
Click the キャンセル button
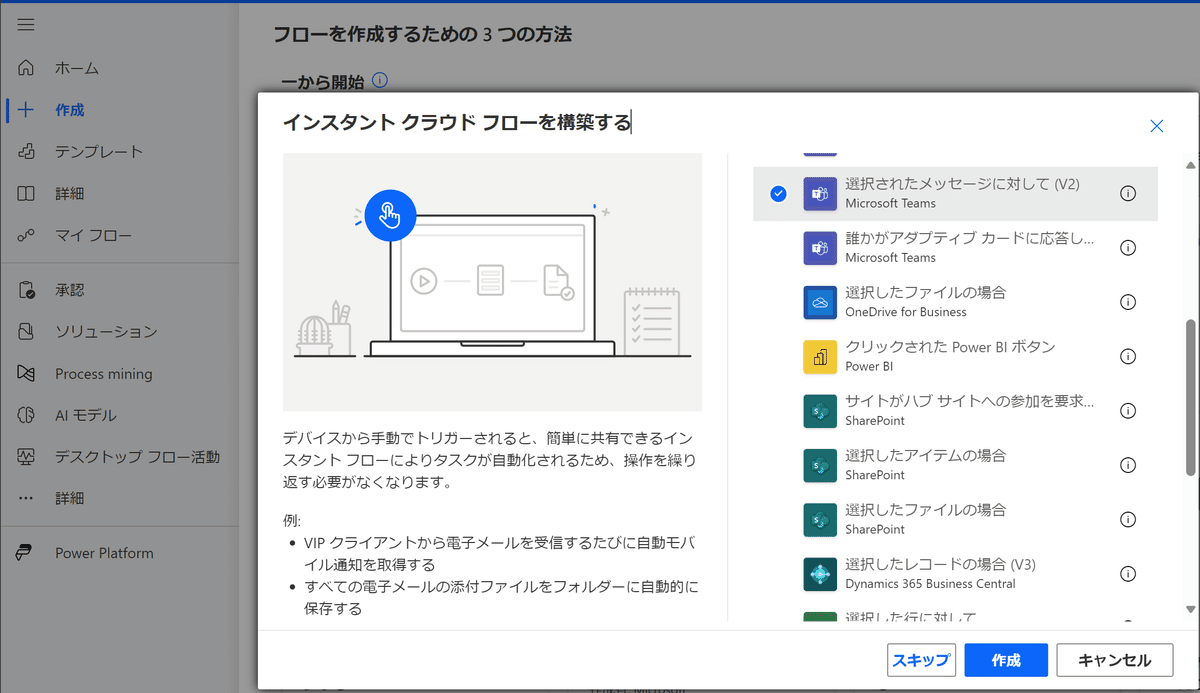click(x=1115, y=660)
